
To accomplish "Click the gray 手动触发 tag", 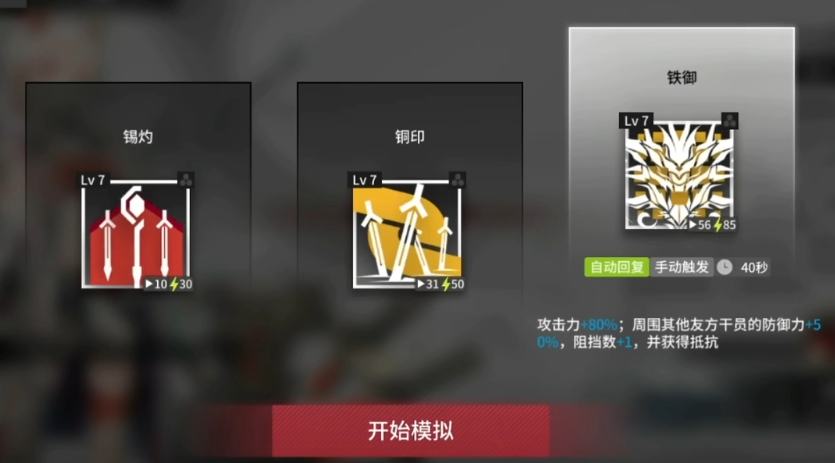I will coord(682,267).
